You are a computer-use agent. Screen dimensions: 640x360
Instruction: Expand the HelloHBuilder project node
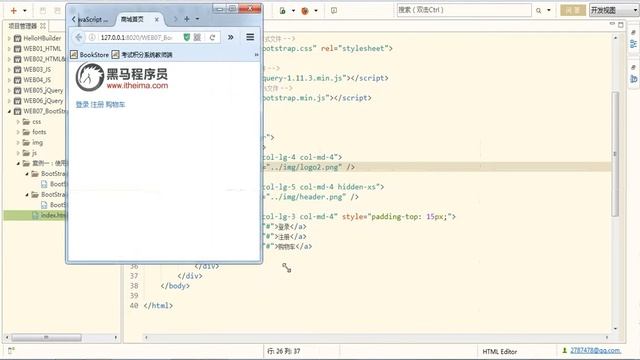(x=9, y=38)
